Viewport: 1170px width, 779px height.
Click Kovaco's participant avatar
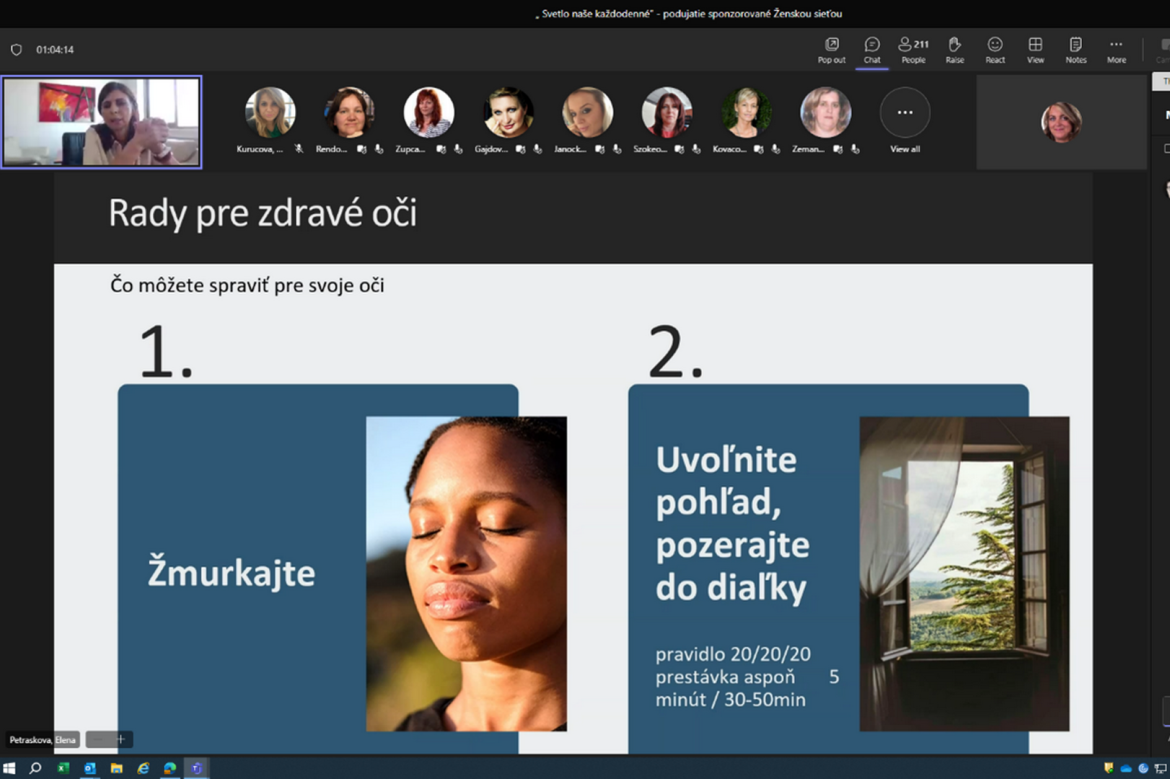pyautogui.click(x=746, y=112)
